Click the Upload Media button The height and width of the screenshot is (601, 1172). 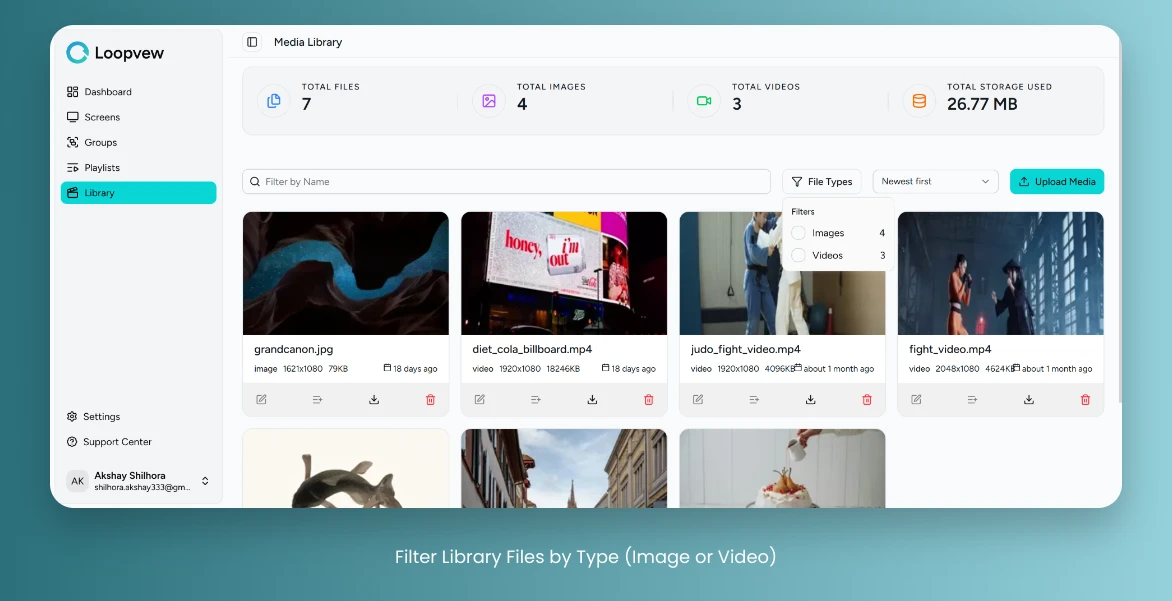[1057, 182]
